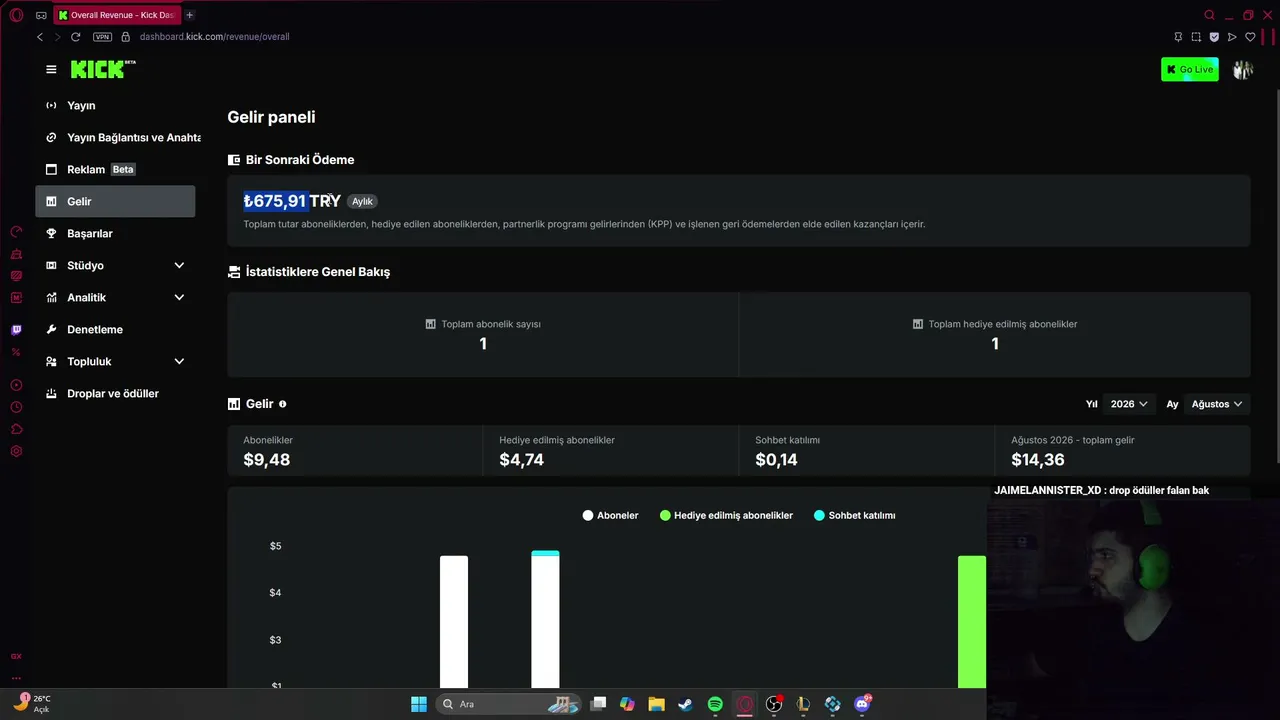Image resolution: width=1280 pixels, height=720 pixels.
Task: Reload the Kick dashboard page
Action: point(75,37)
